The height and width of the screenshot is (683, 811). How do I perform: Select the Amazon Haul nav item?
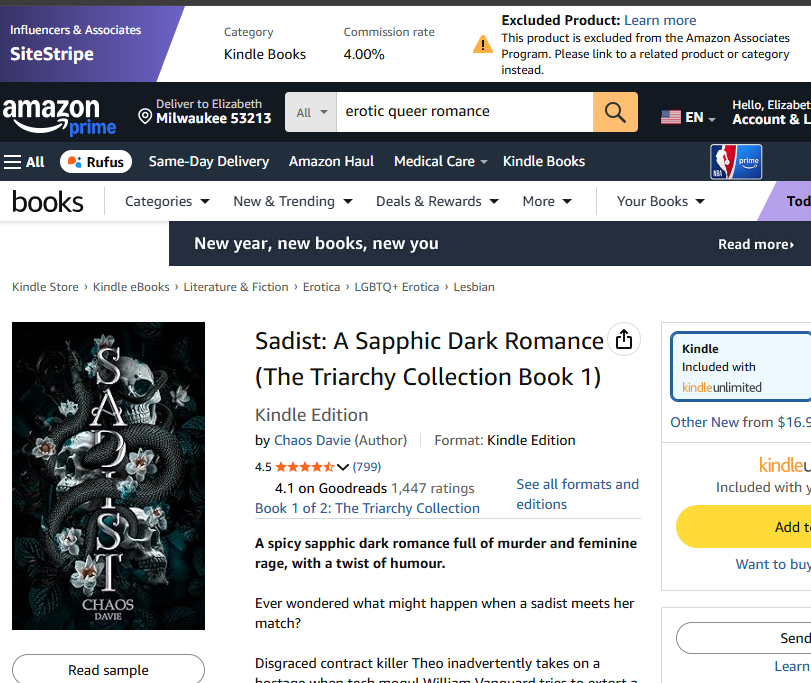click(x=331, y=161)
